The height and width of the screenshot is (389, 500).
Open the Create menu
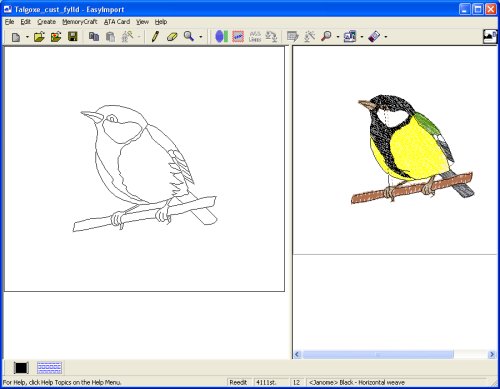click(x=47, y=22)
